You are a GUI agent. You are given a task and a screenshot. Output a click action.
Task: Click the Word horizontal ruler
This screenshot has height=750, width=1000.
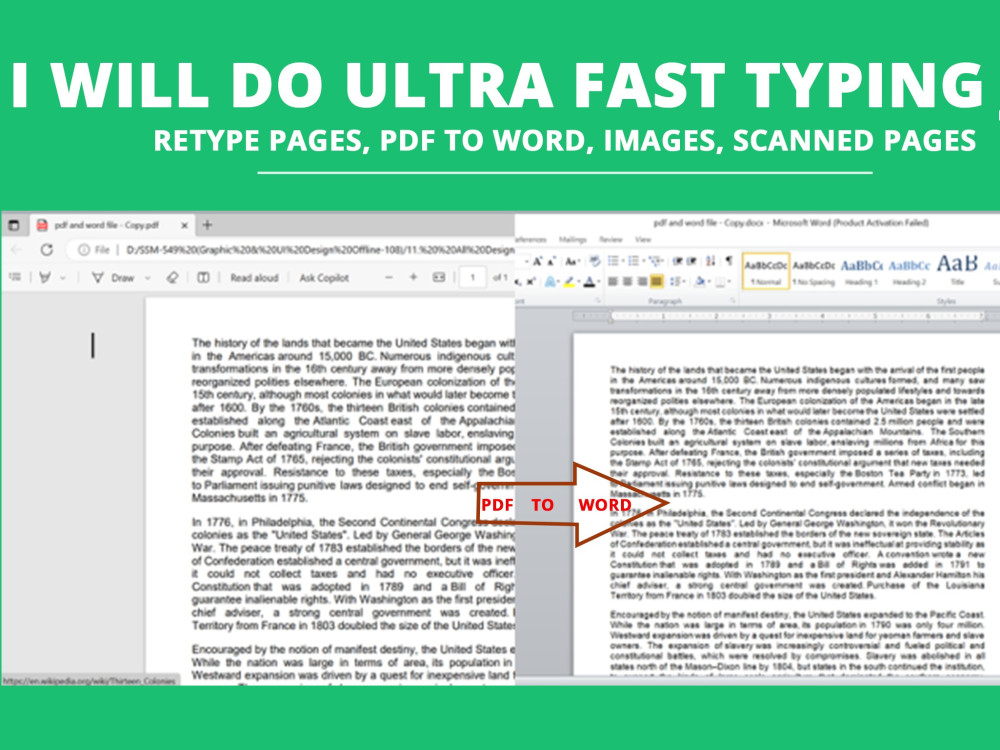click(786, 316)
